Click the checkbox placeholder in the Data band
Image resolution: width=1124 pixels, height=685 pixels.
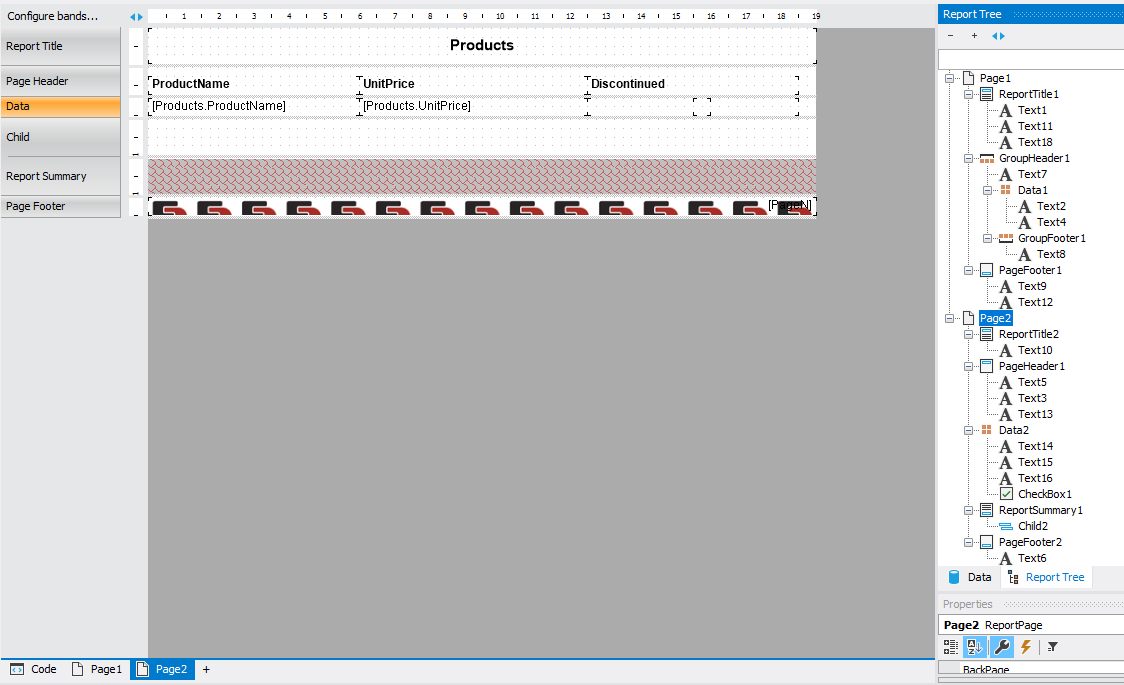(702, 107)
